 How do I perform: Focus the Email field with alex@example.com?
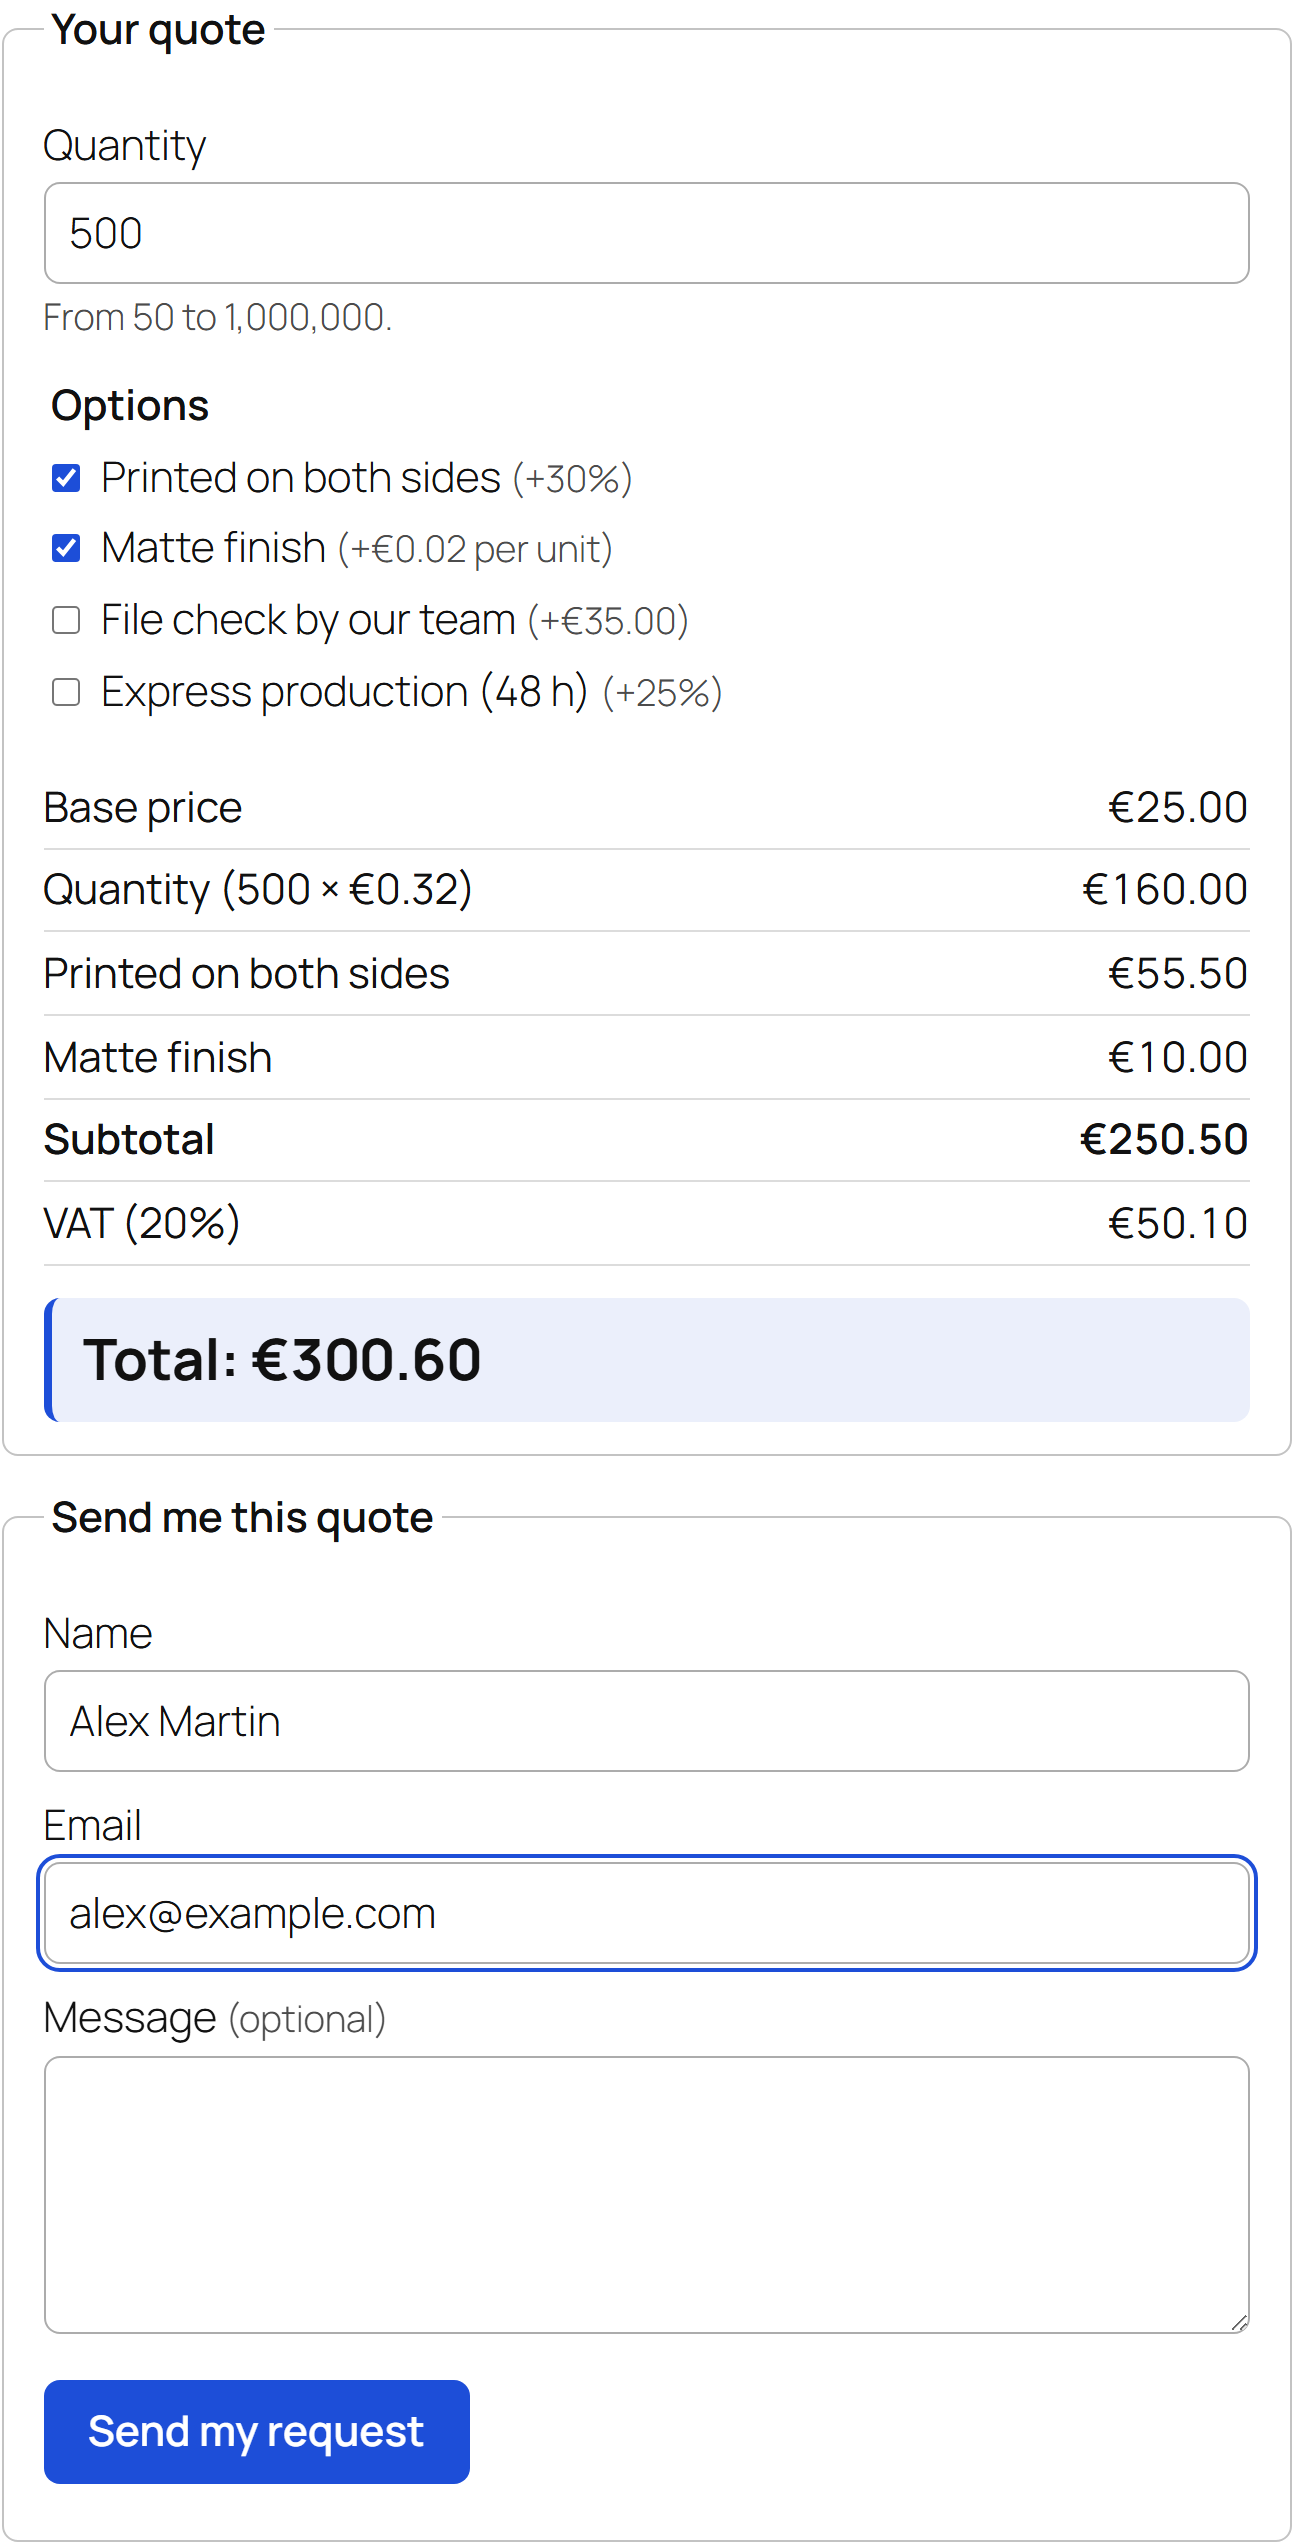pos(646,1913)
